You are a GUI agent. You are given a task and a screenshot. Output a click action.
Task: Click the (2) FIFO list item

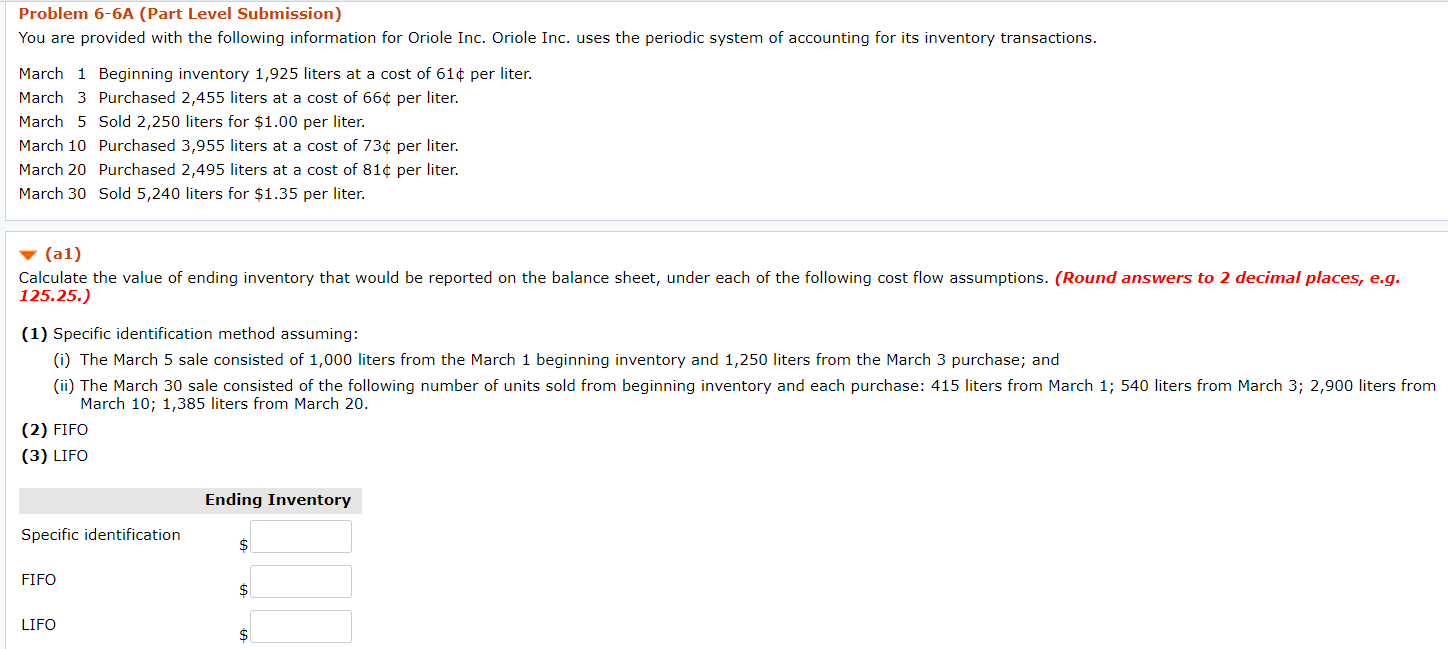click(54, 429)
